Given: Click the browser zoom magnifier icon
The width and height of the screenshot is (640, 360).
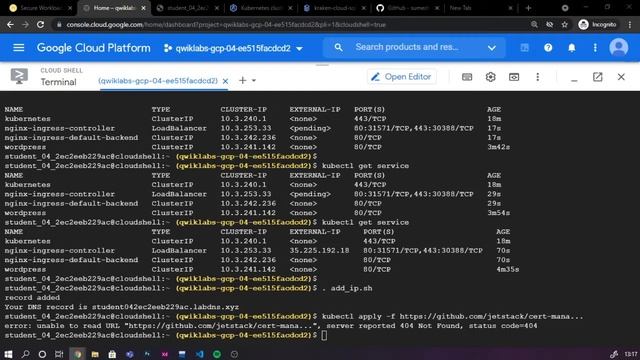Looking at the screenshot, I should (x=534, y=24).
